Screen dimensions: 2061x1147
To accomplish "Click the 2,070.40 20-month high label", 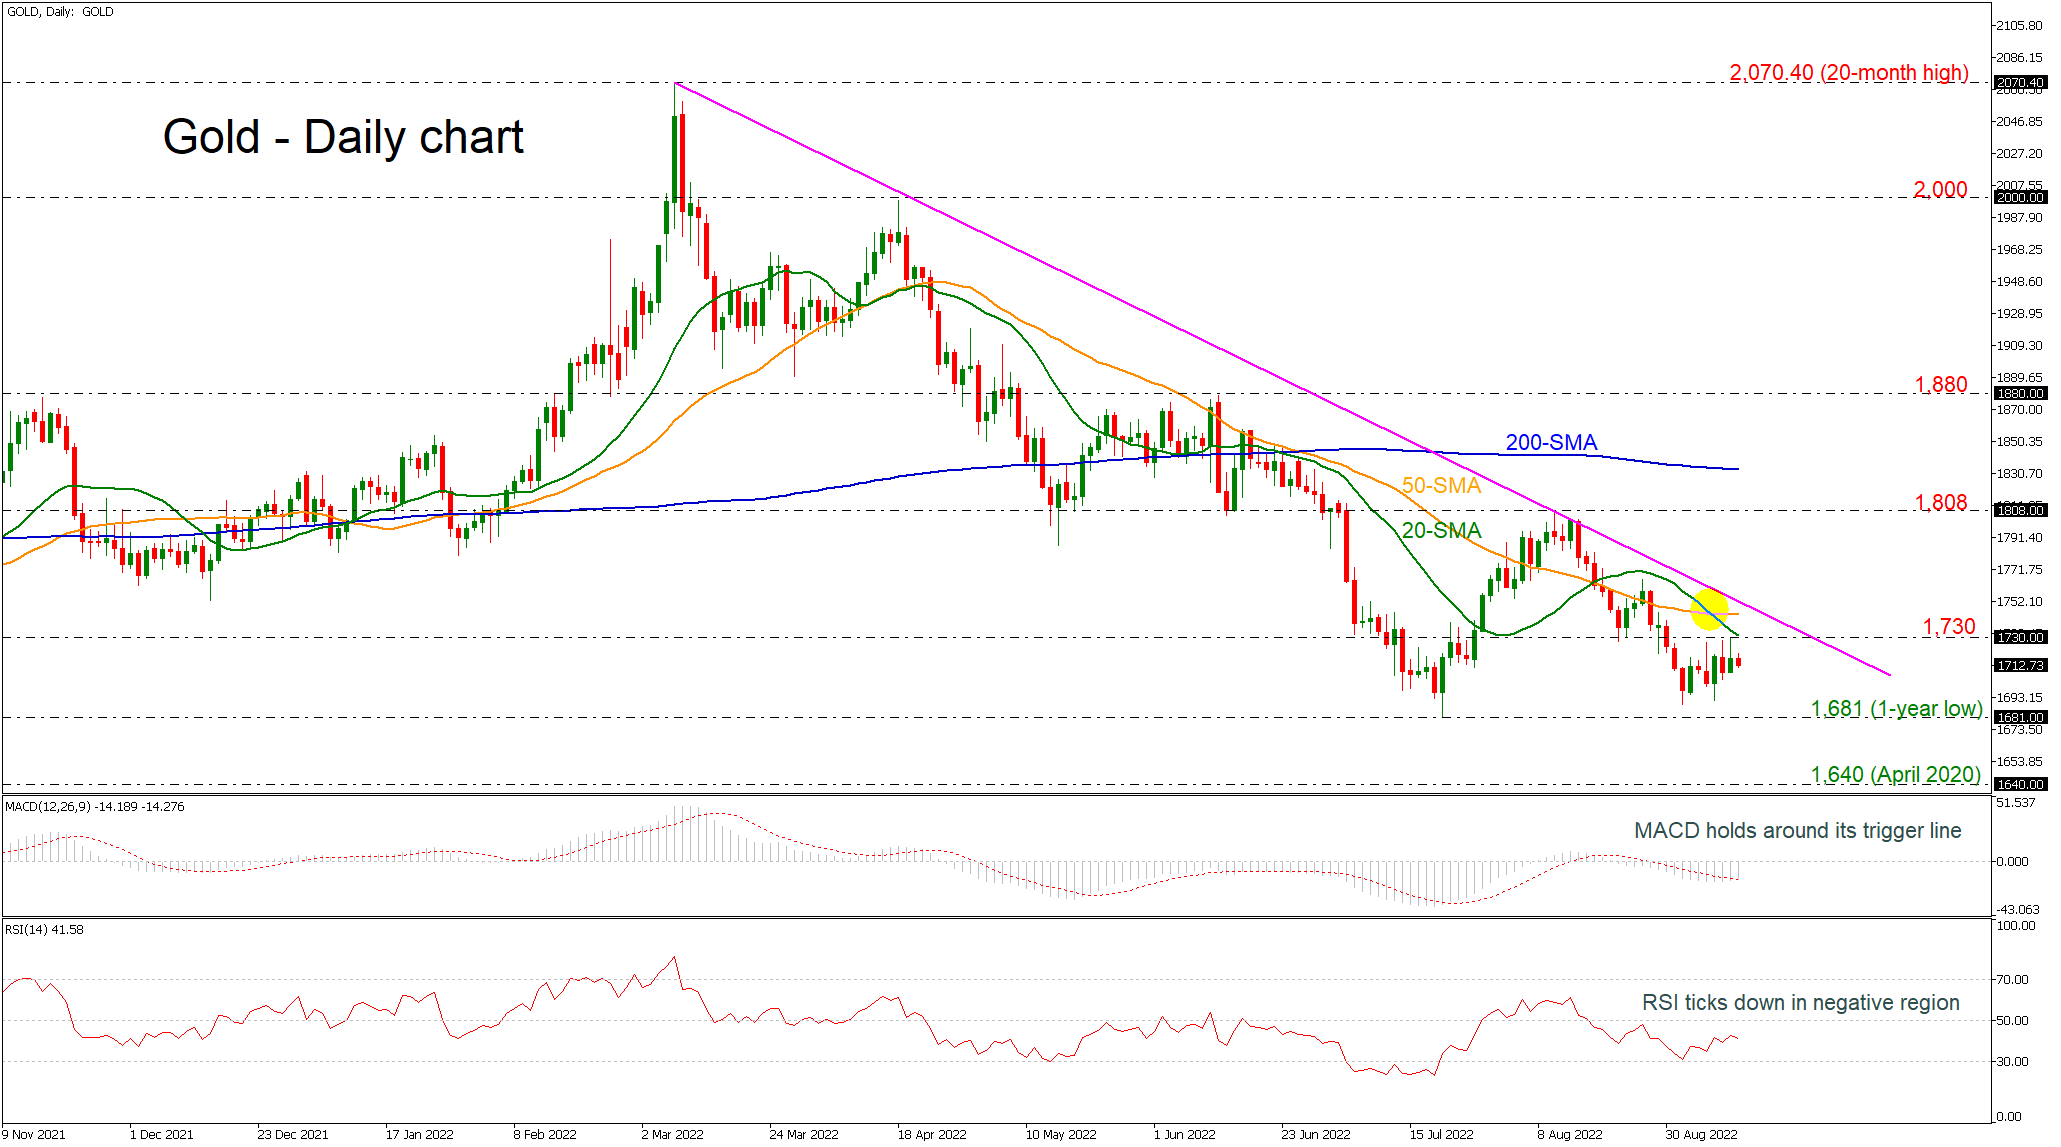I will point(1848,73).
